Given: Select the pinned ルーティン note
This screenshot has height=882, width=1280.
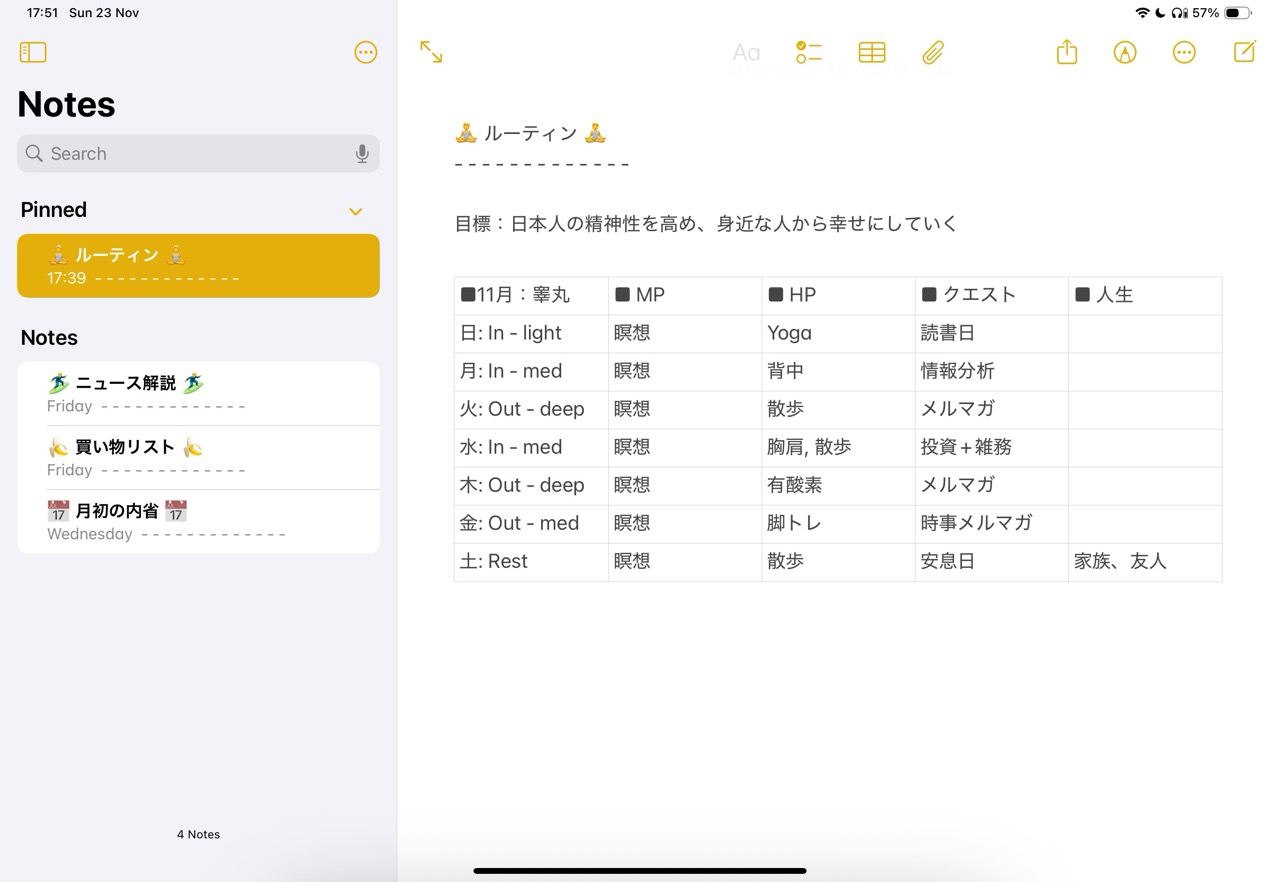Looking at the screenshot, I should pos(198,266).
